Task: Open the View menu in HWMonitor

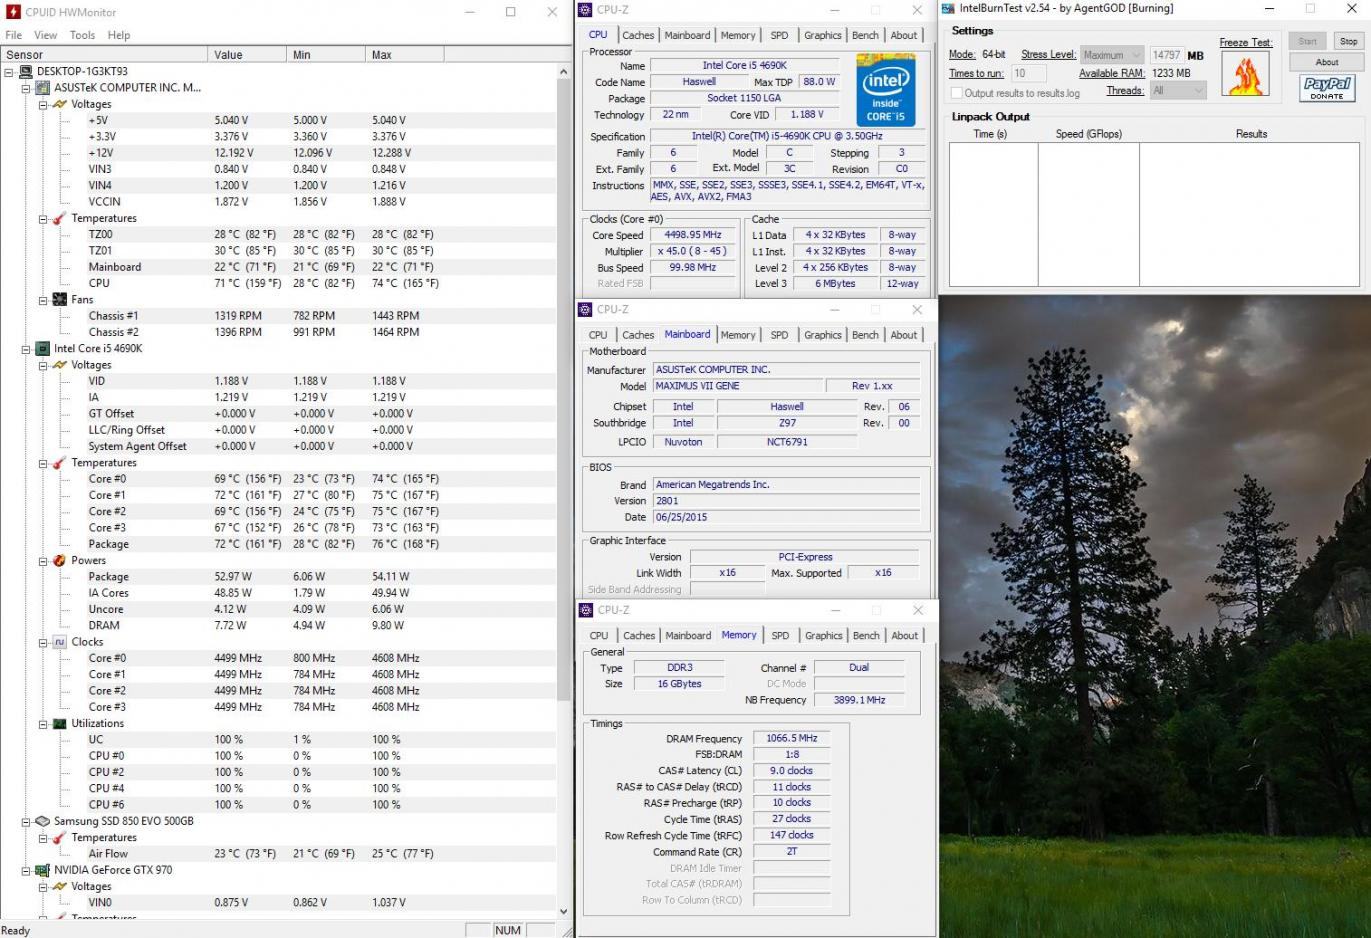Action: point(46,35)
